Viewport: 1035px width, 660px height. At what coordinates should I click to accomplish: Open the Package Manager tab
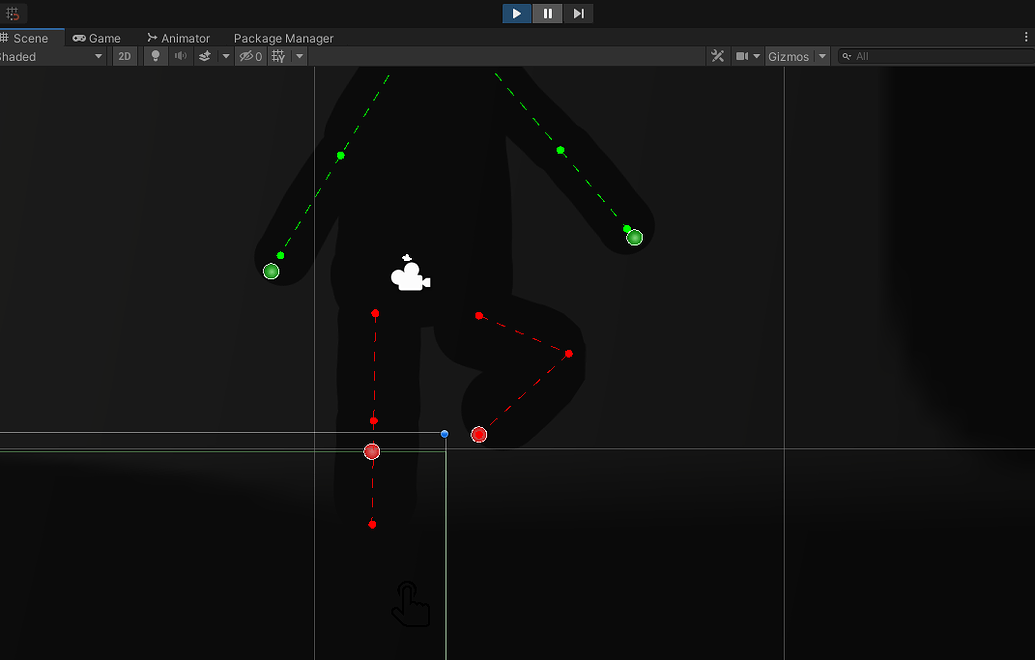click(283, 38)
